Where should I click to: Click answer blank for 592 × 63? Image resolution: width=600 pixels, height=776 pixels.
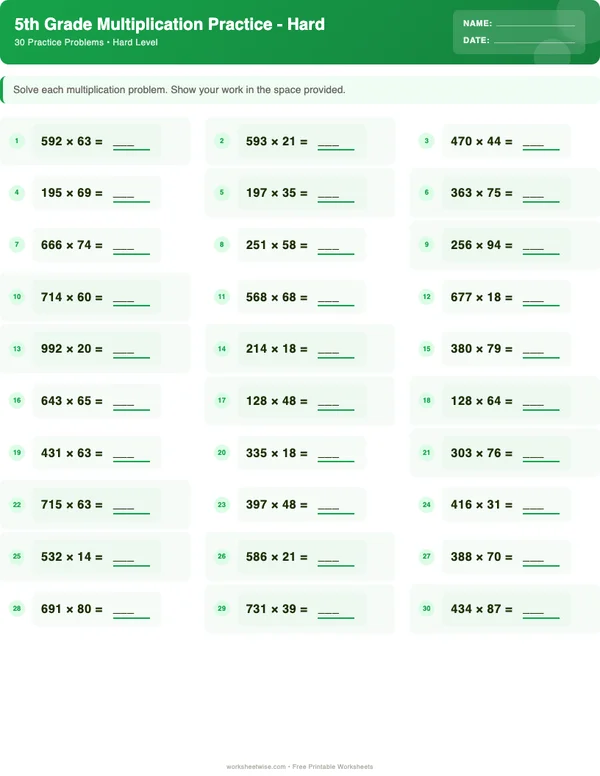[x=131, y=145]
